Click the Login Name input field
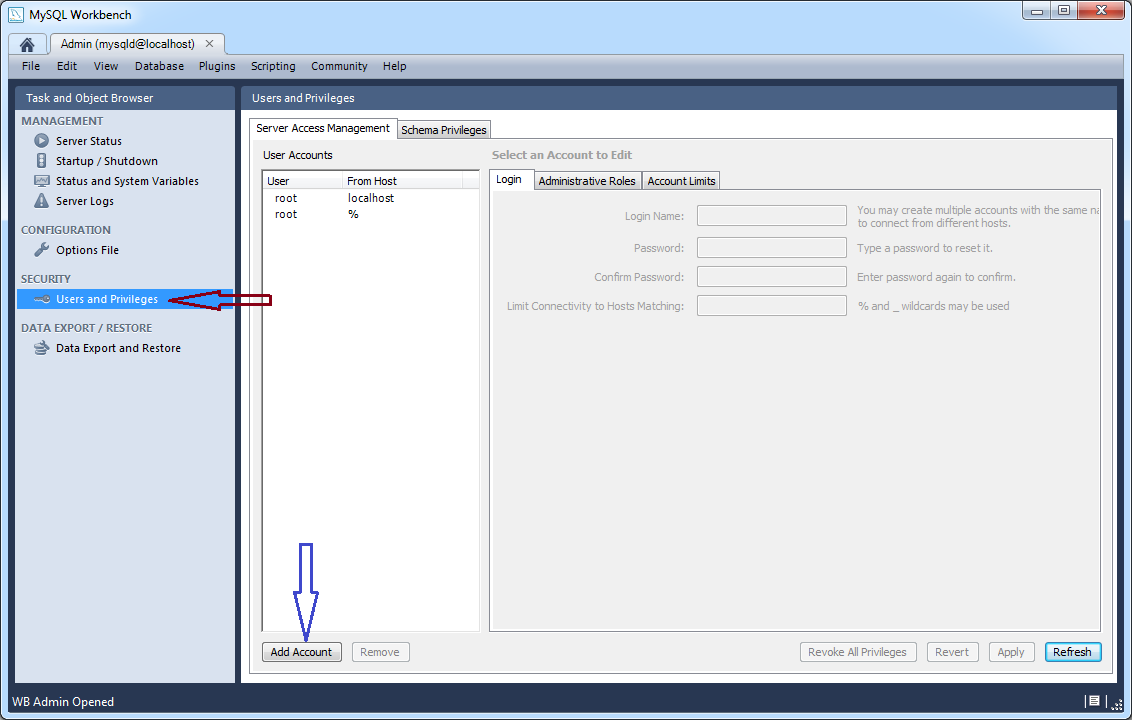The width and height of the screenshot is (1133, 720). pyautogui.click(x=772, y=215)
